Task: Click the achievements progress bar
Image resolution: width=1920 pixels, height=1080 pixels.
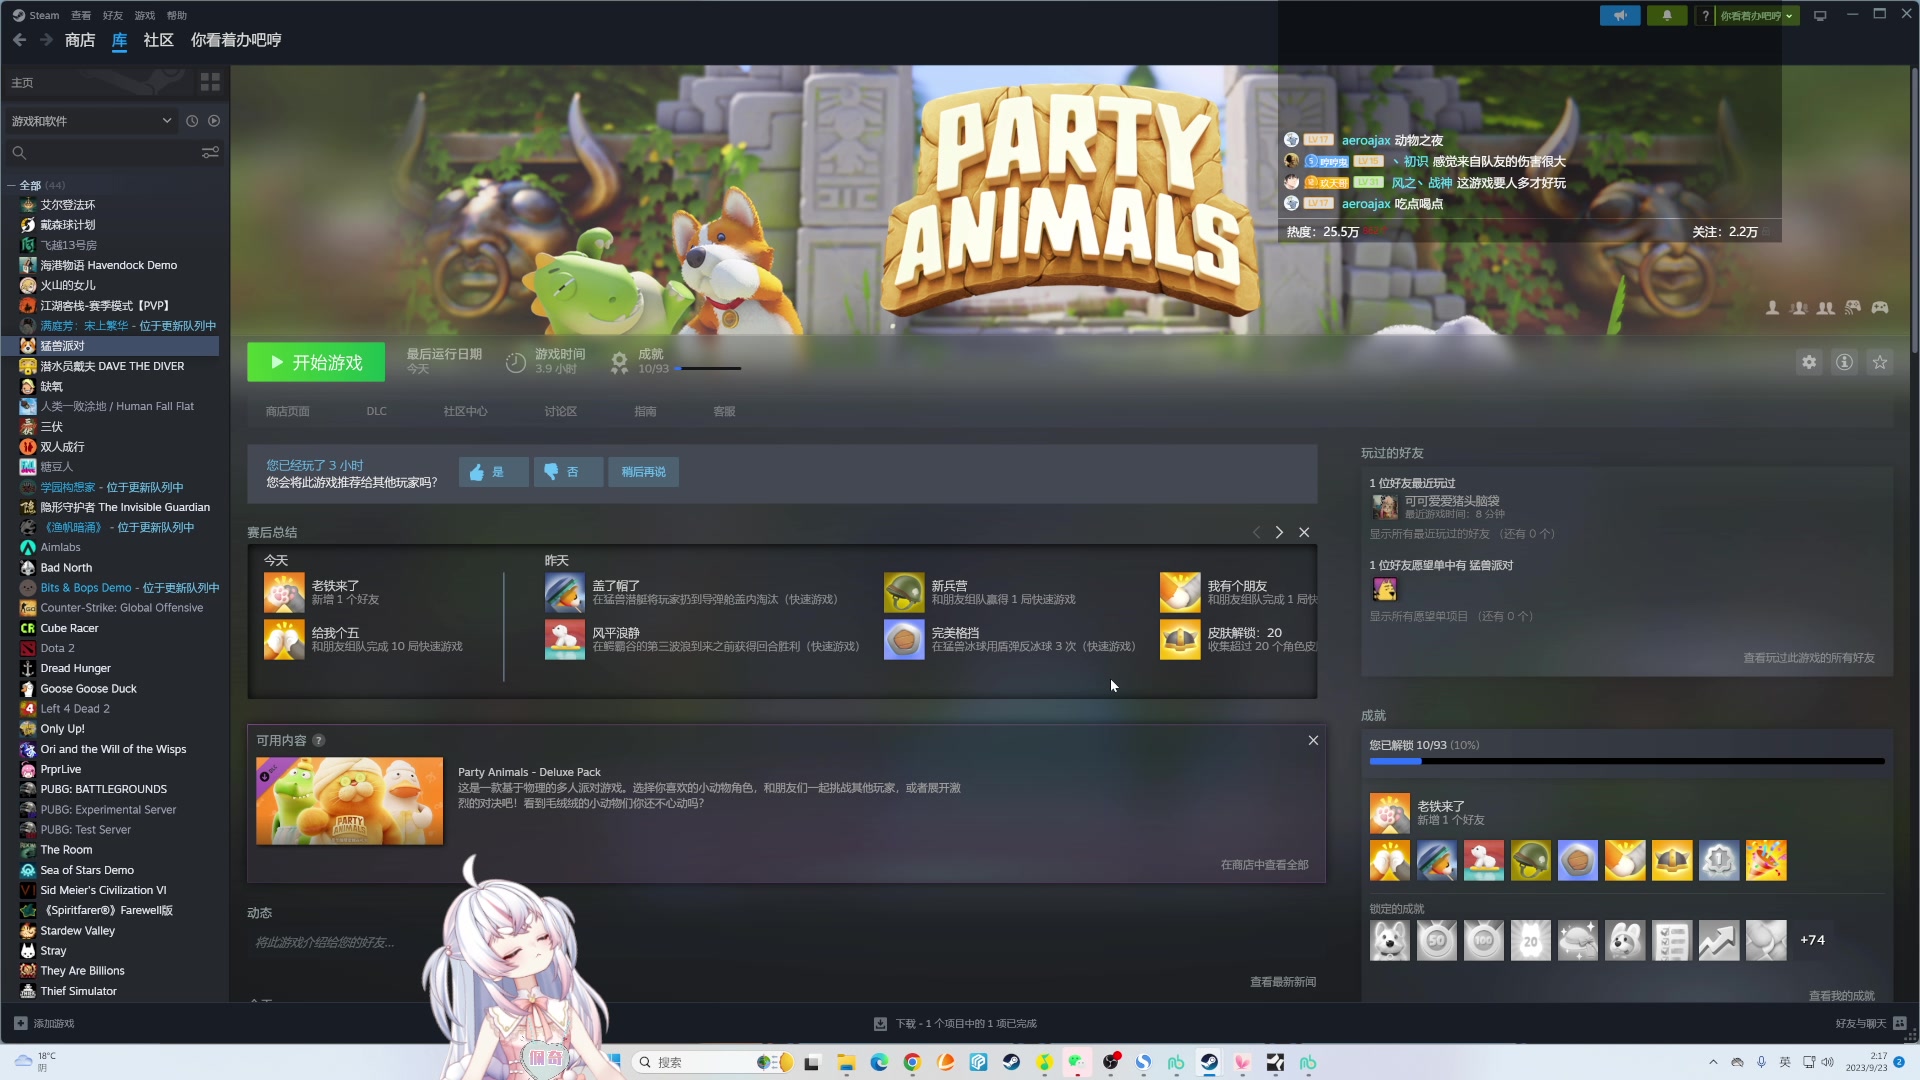Action: (1626, 762)
